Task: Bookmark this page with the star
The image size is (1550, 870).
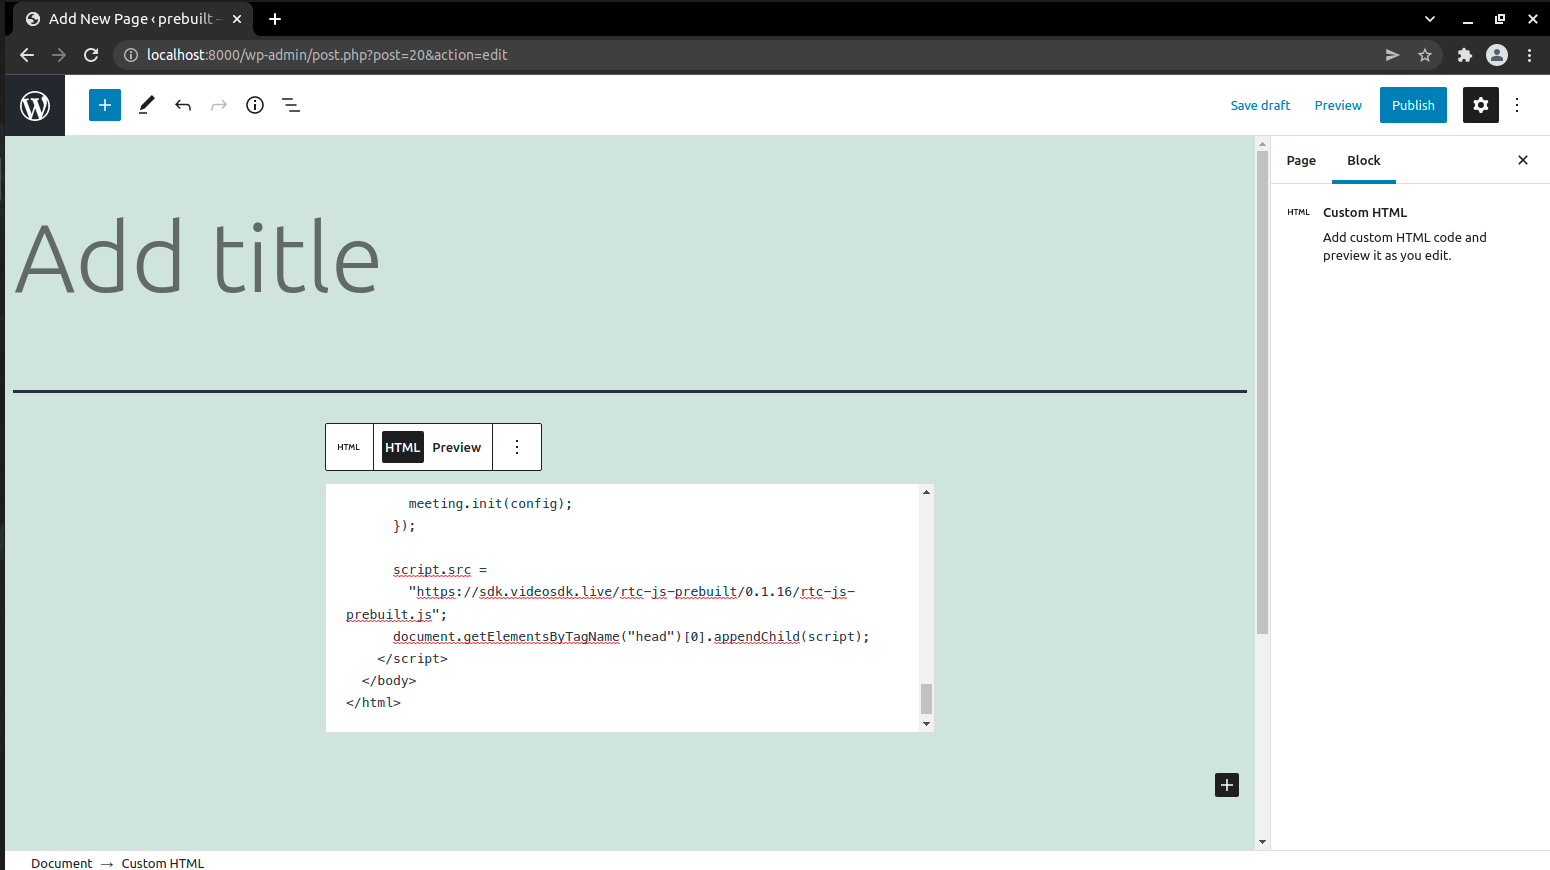Action: (1425, 55)
